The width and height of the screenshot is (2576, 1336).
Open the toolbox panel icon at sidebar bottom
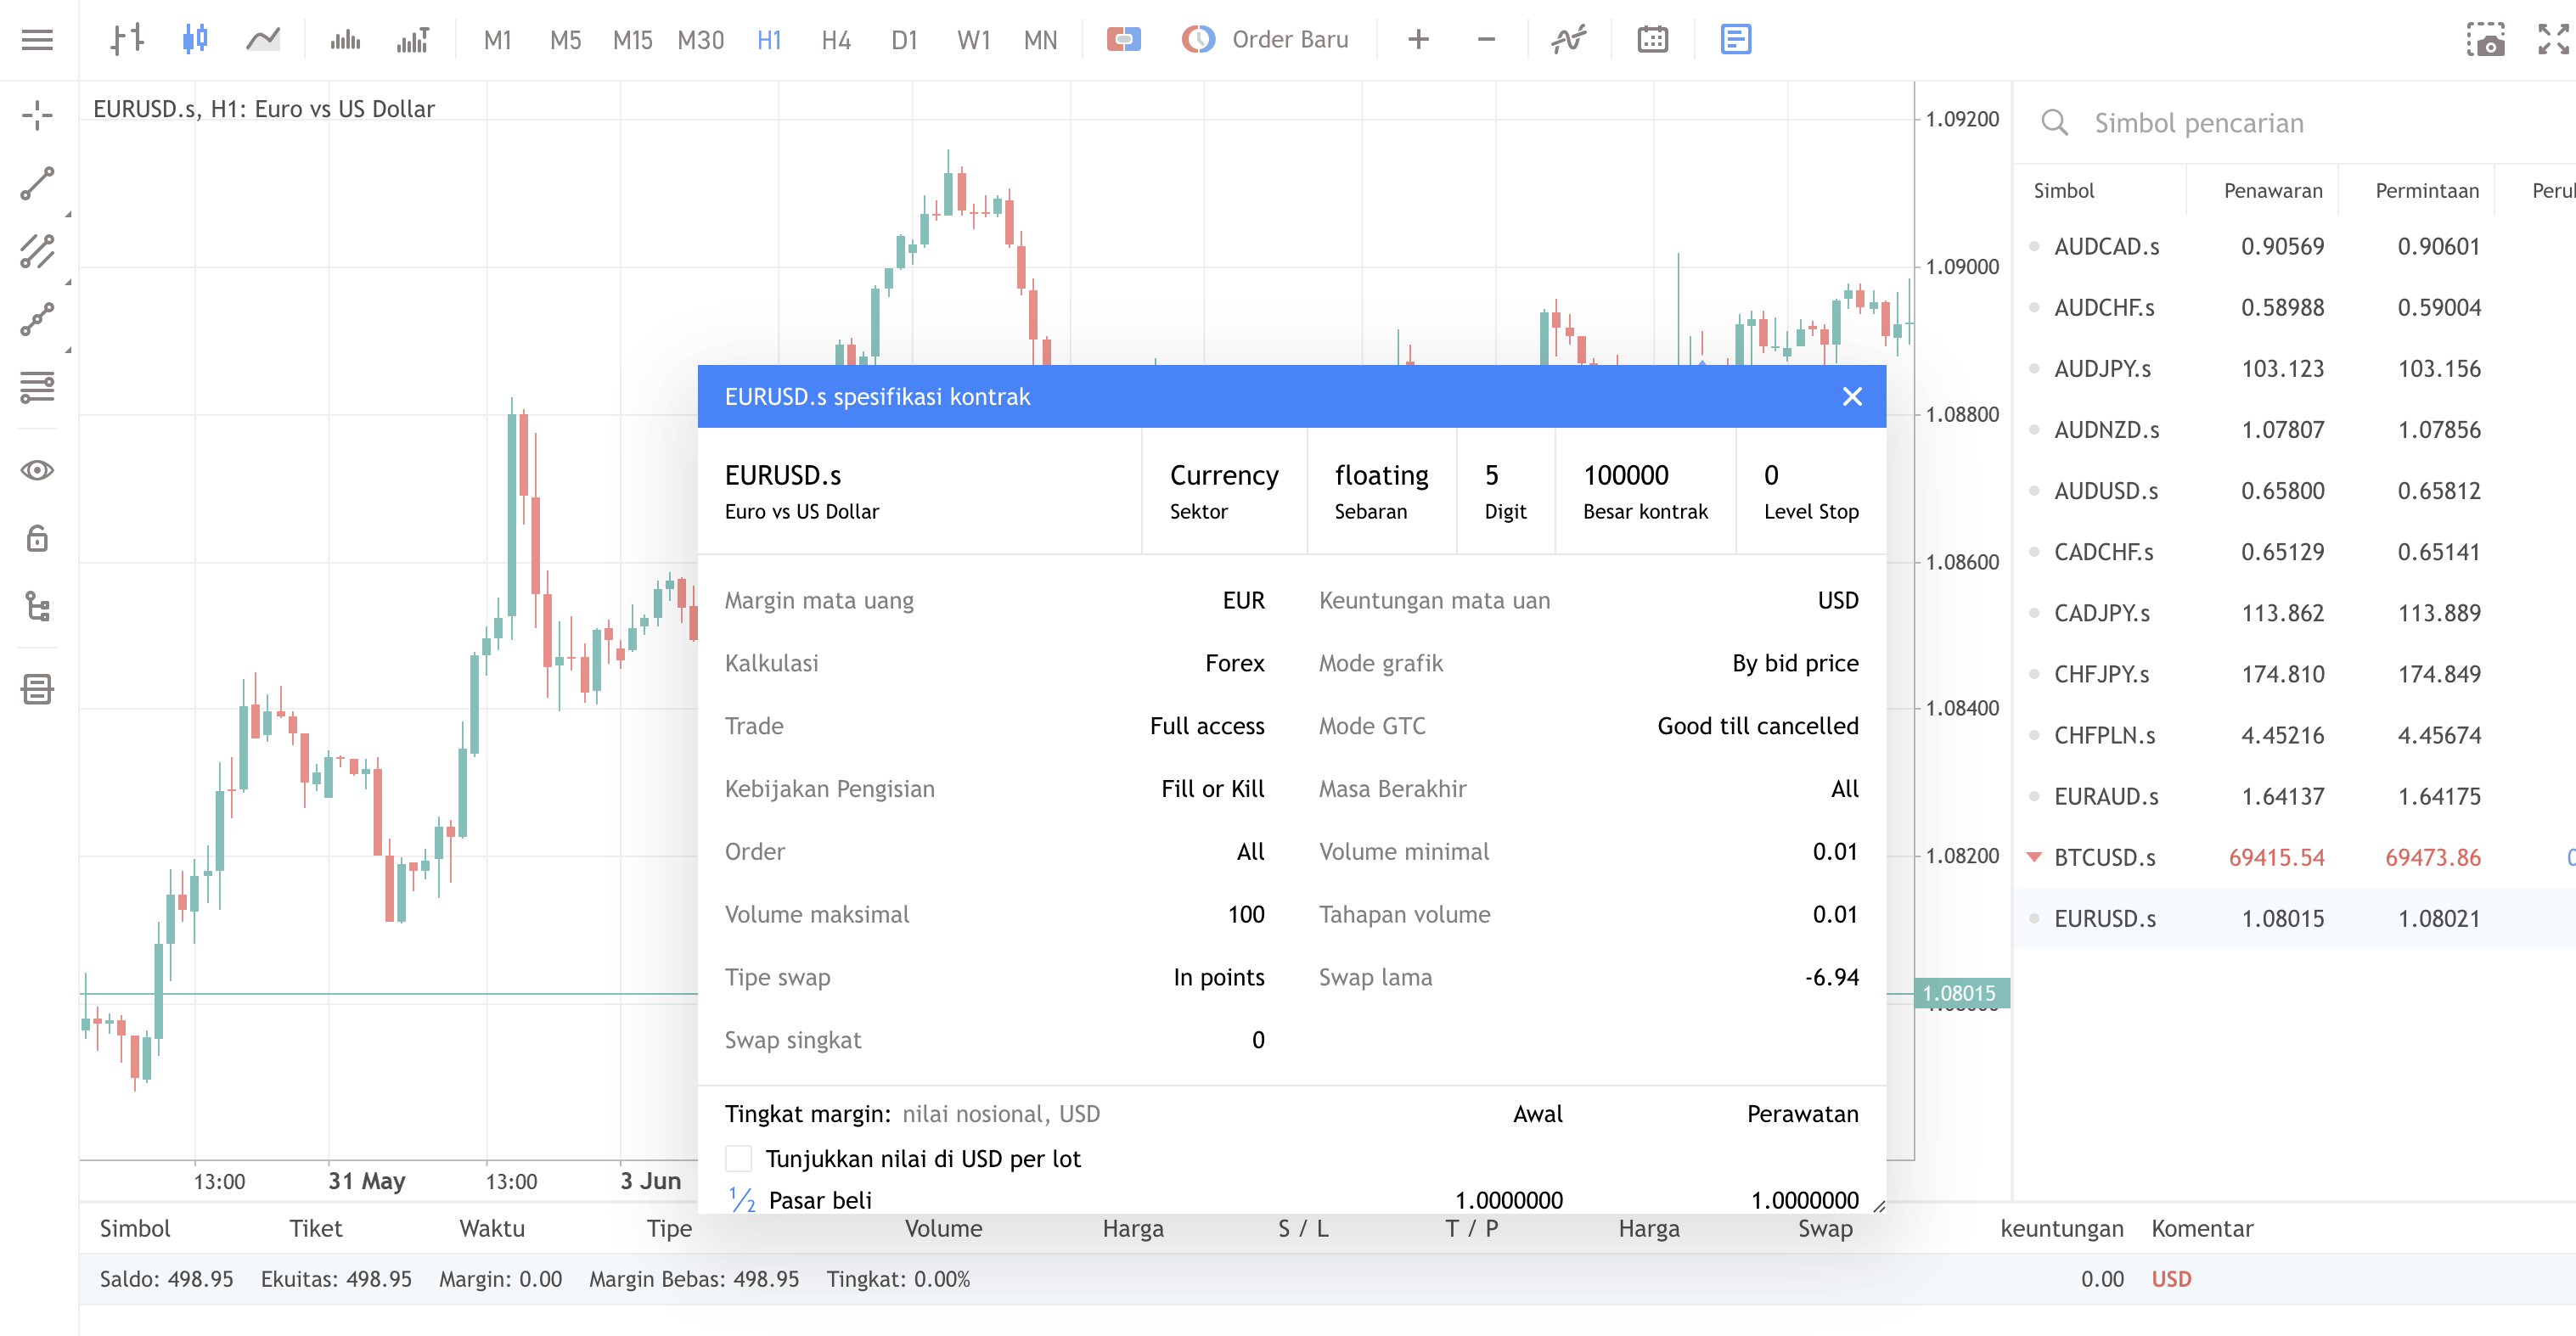[37, 689]
